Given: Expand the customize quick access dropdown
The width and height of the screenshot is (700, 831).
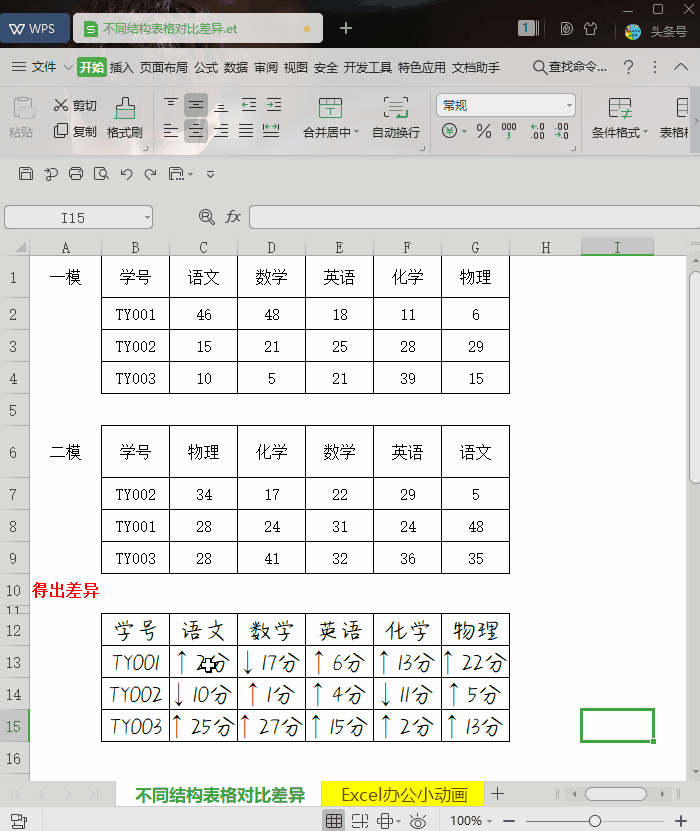Looking at the screenshot, I should tap(210, 174).
